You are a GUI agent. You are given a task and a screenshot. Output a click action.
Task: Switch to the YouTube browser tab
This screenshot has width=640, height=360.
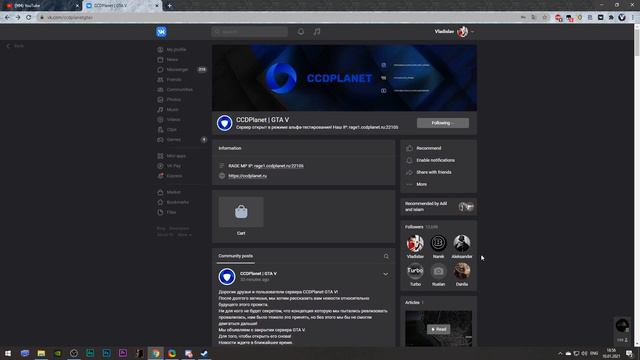(x=41, y=6)
